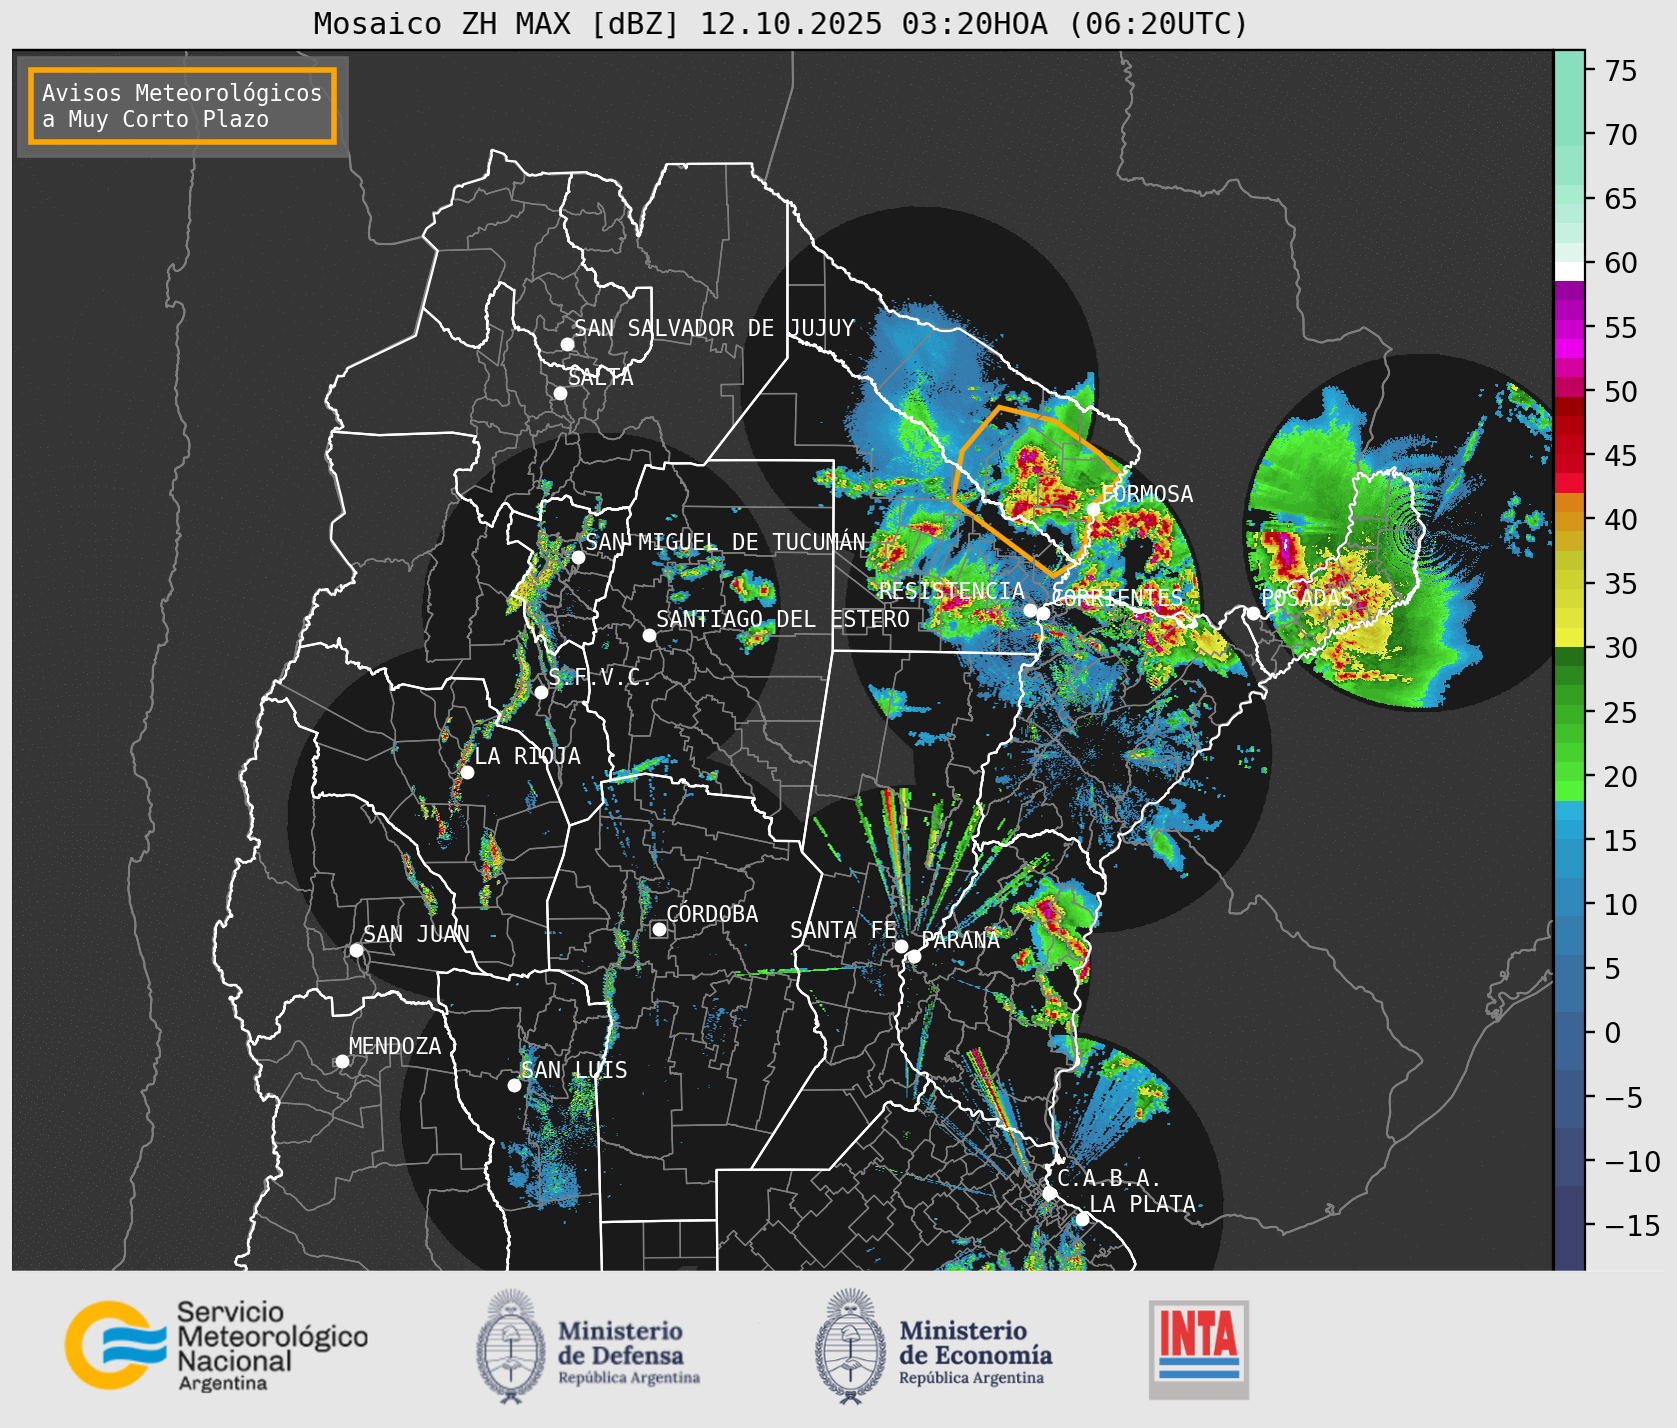Viewport: 1677px width, 1428px height.
Task: Click the SAN LUIS text label
Action: tap(574, 1070)
